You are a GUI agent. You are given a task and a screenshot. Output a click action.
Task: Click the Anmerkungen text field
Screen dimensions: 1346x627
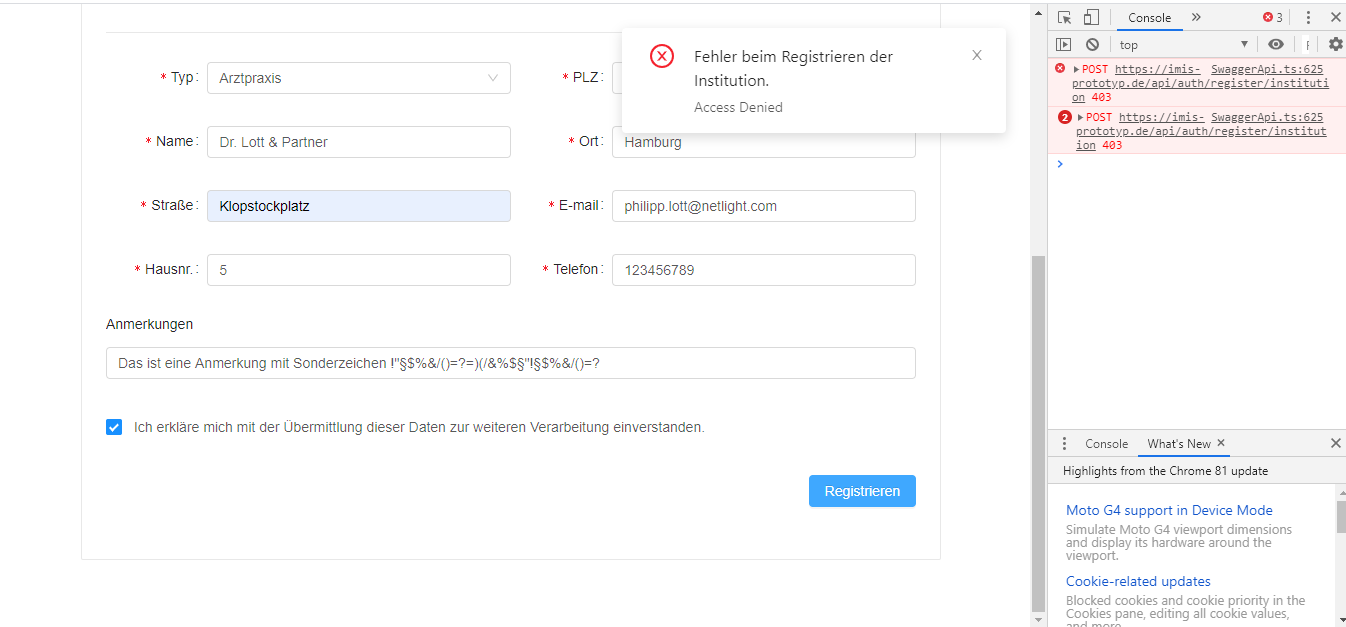511,363
